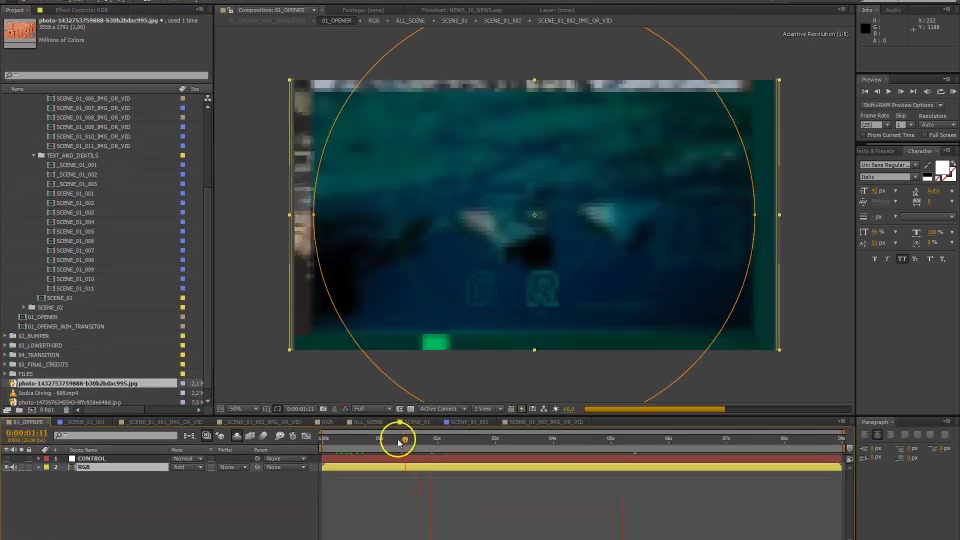Click the Shift+RAM Preview Options button
The image size is (960, 540).
900,105
